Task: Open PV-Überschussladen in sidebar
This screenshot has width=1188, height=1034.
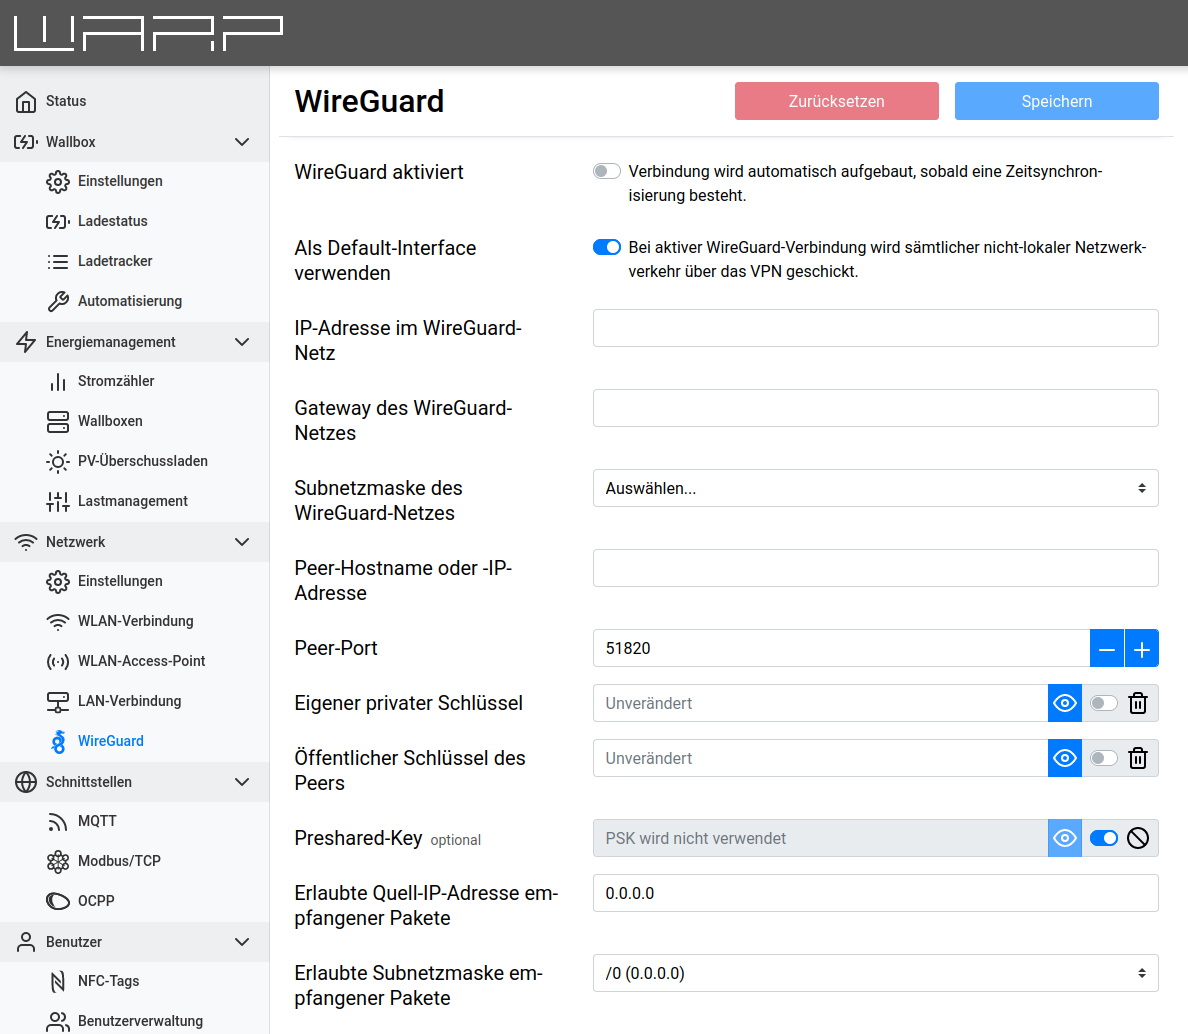Action: tap(142, 461)
